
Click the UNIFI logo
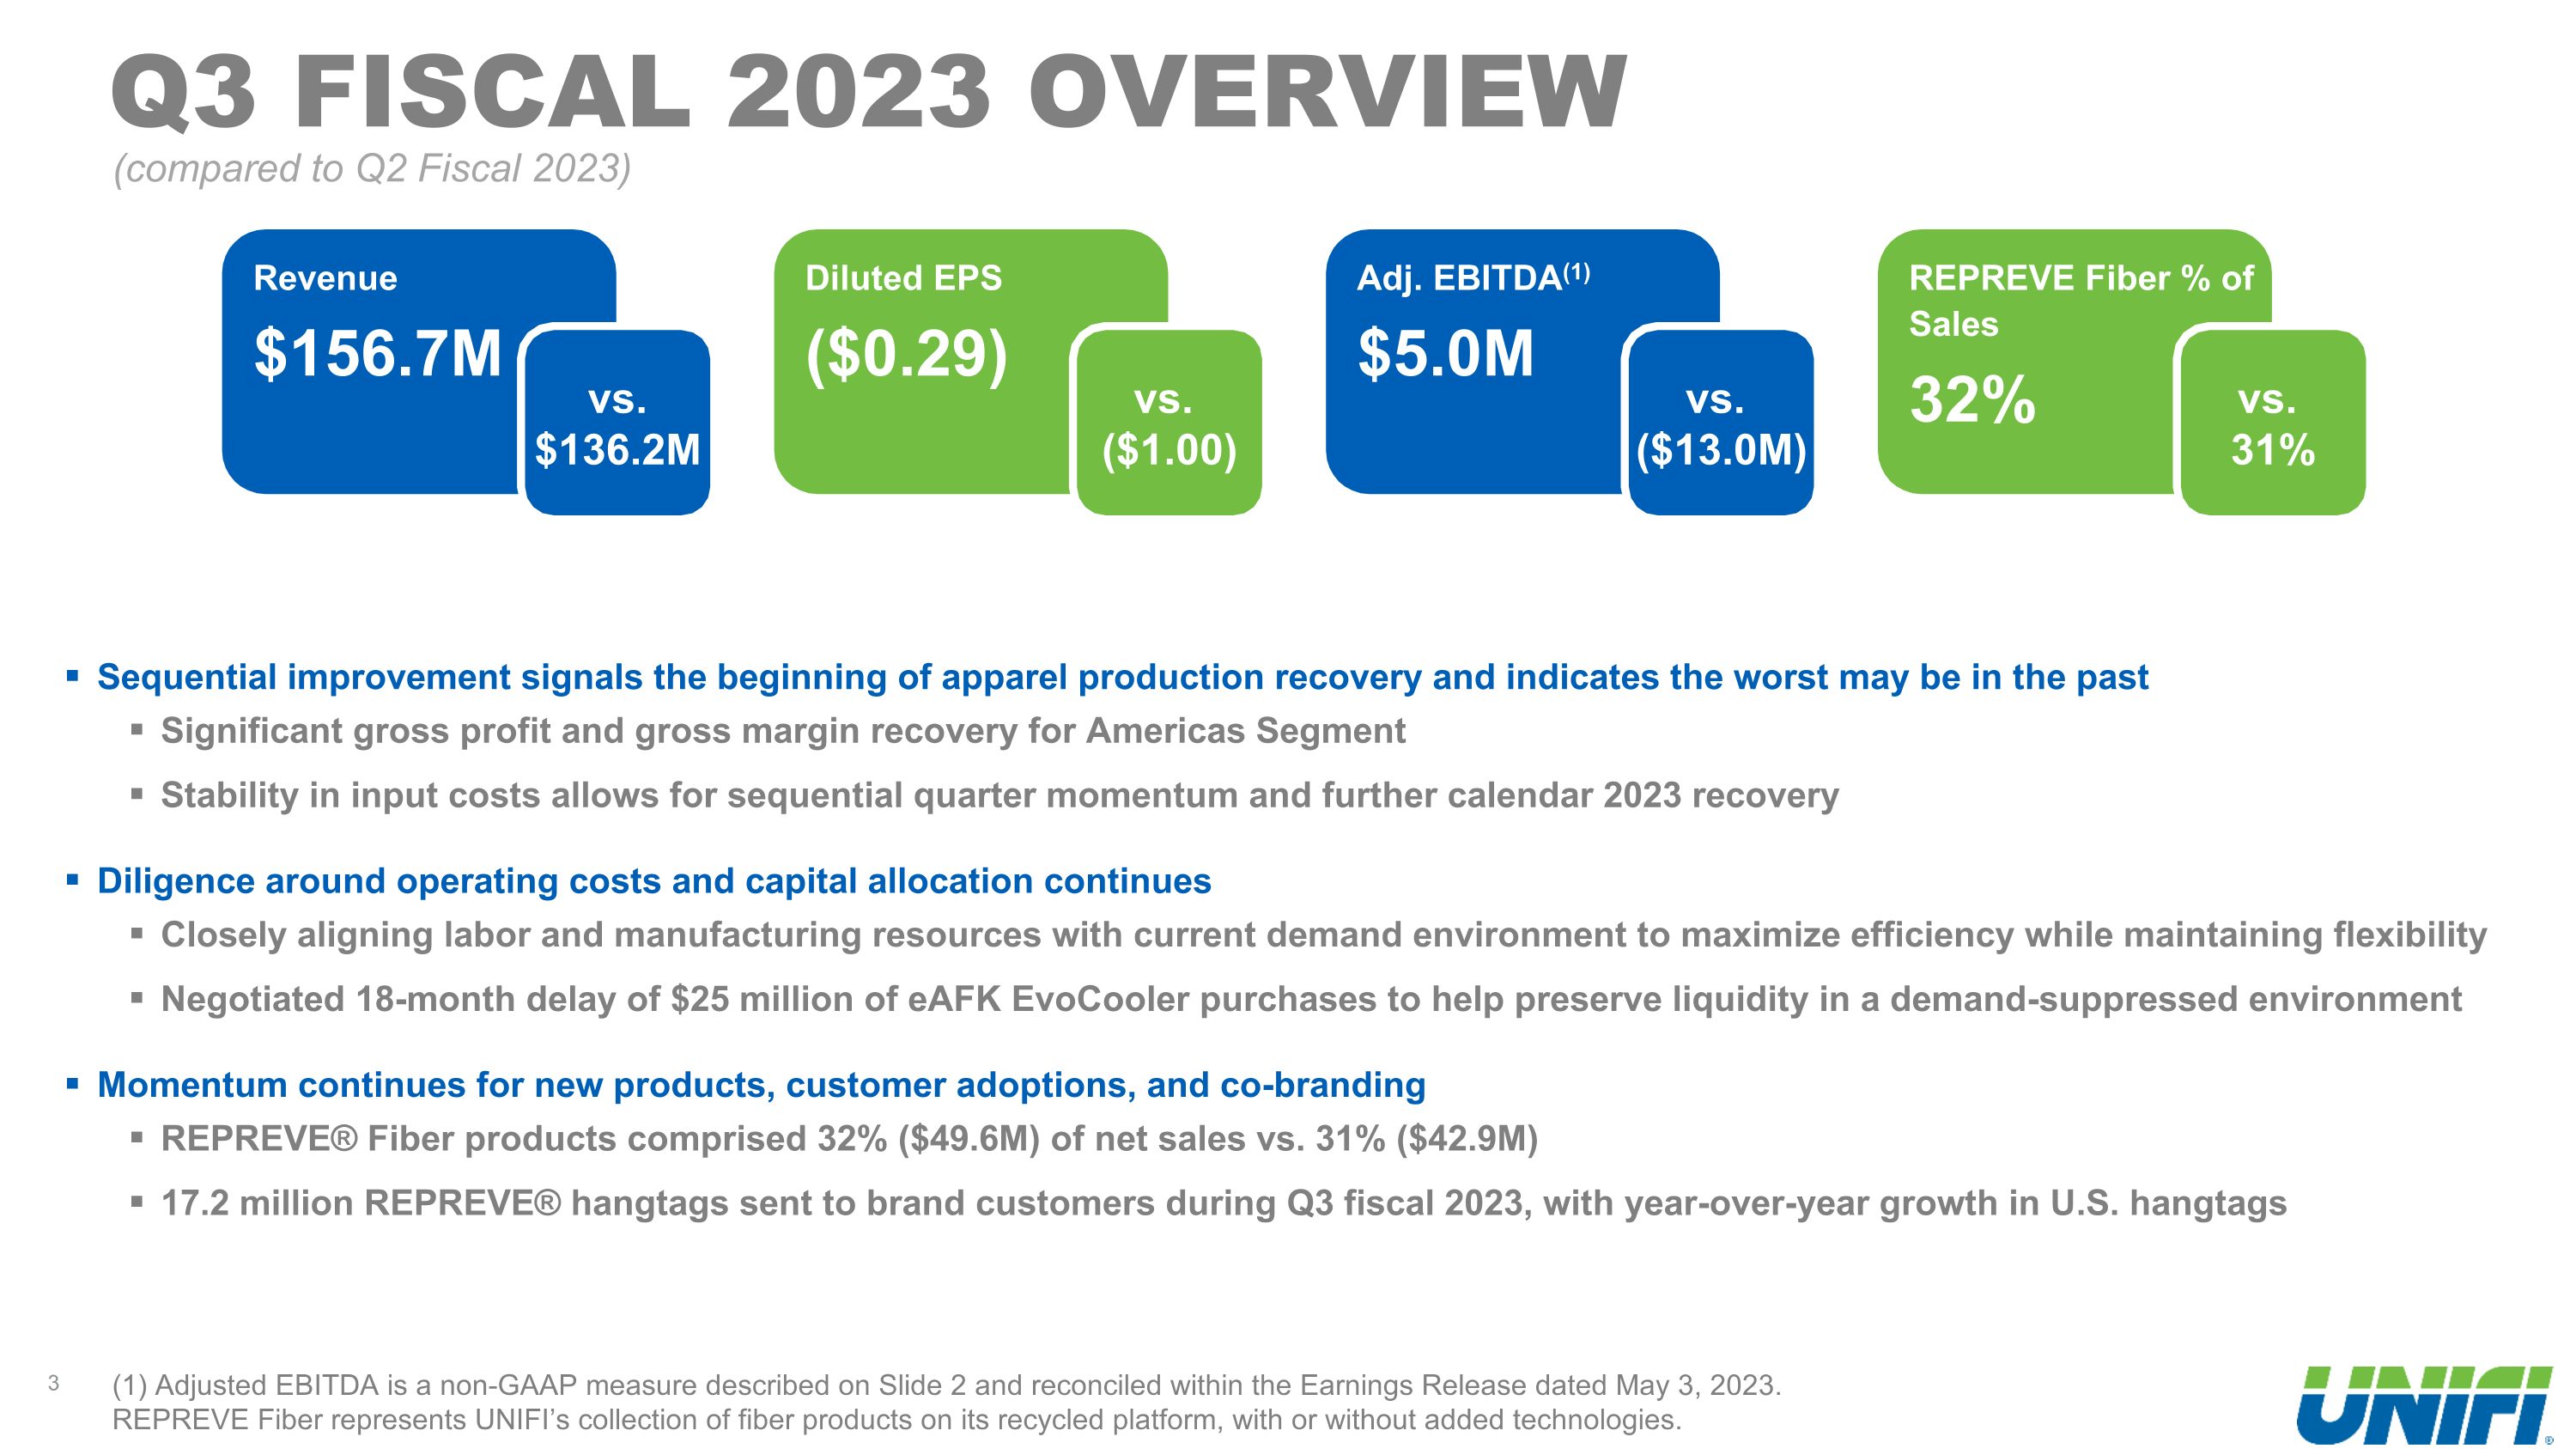coord(2427,1404)
